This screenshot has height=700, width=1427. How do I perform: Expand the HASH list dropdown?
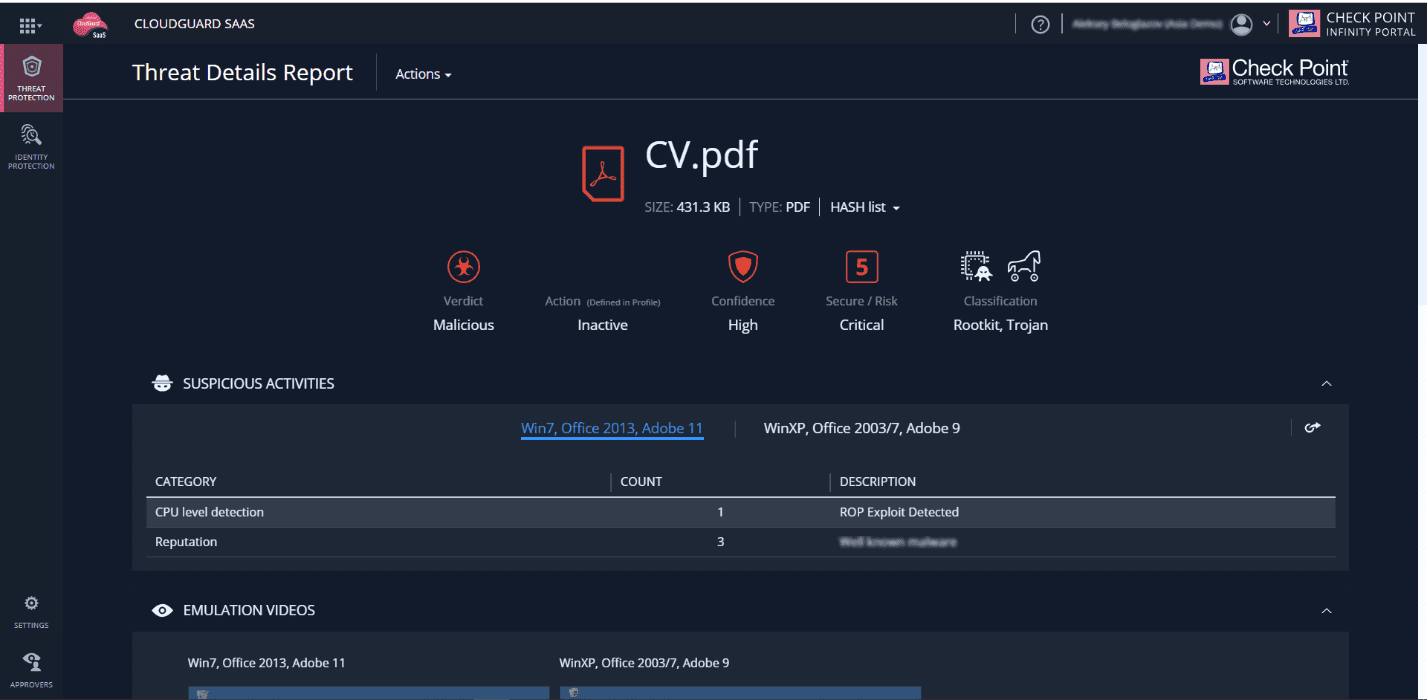(x=865, y=207)
